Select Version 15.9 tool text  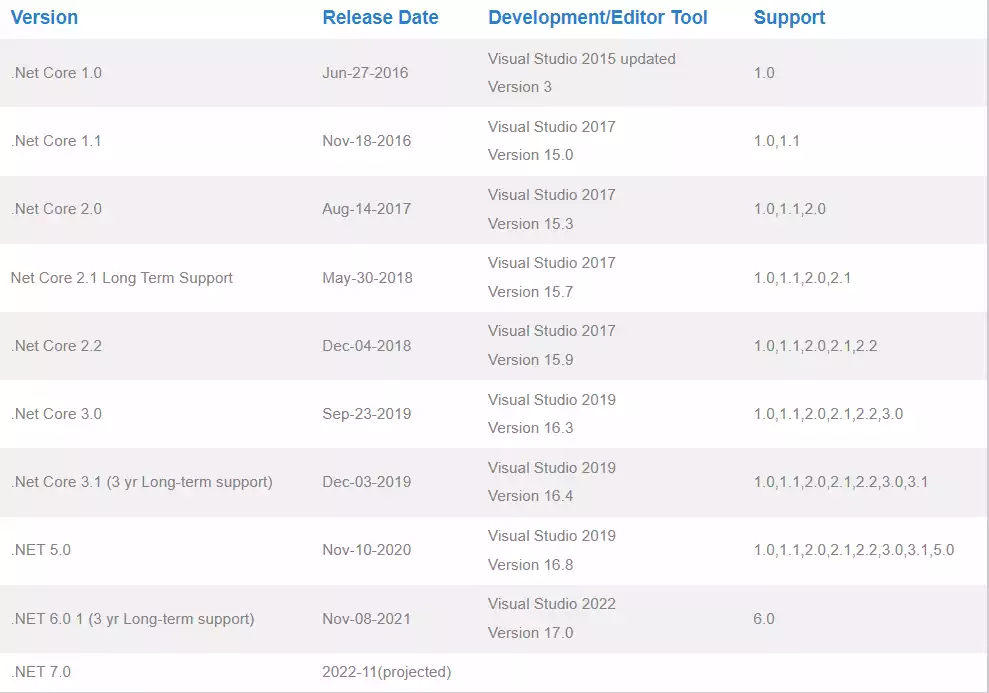[x=530, y=359]
